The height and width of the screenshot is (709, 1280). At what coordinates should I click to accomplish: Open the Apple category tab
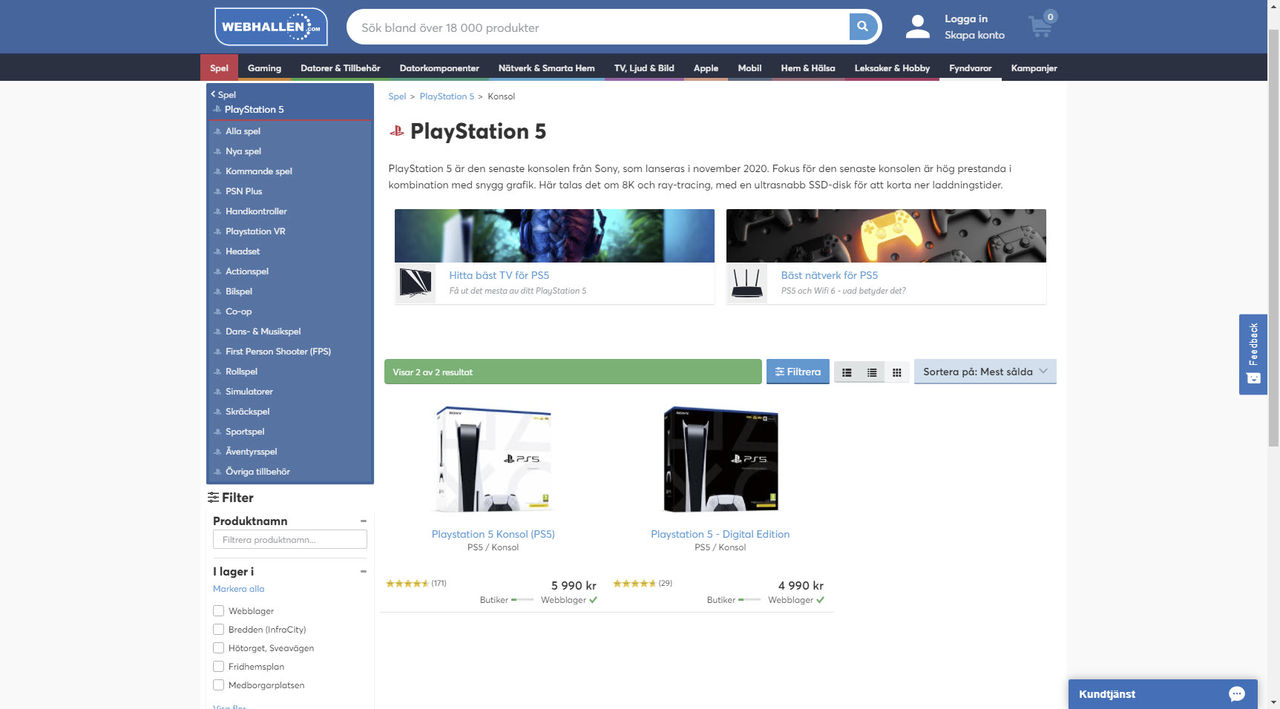click(705, 68)
